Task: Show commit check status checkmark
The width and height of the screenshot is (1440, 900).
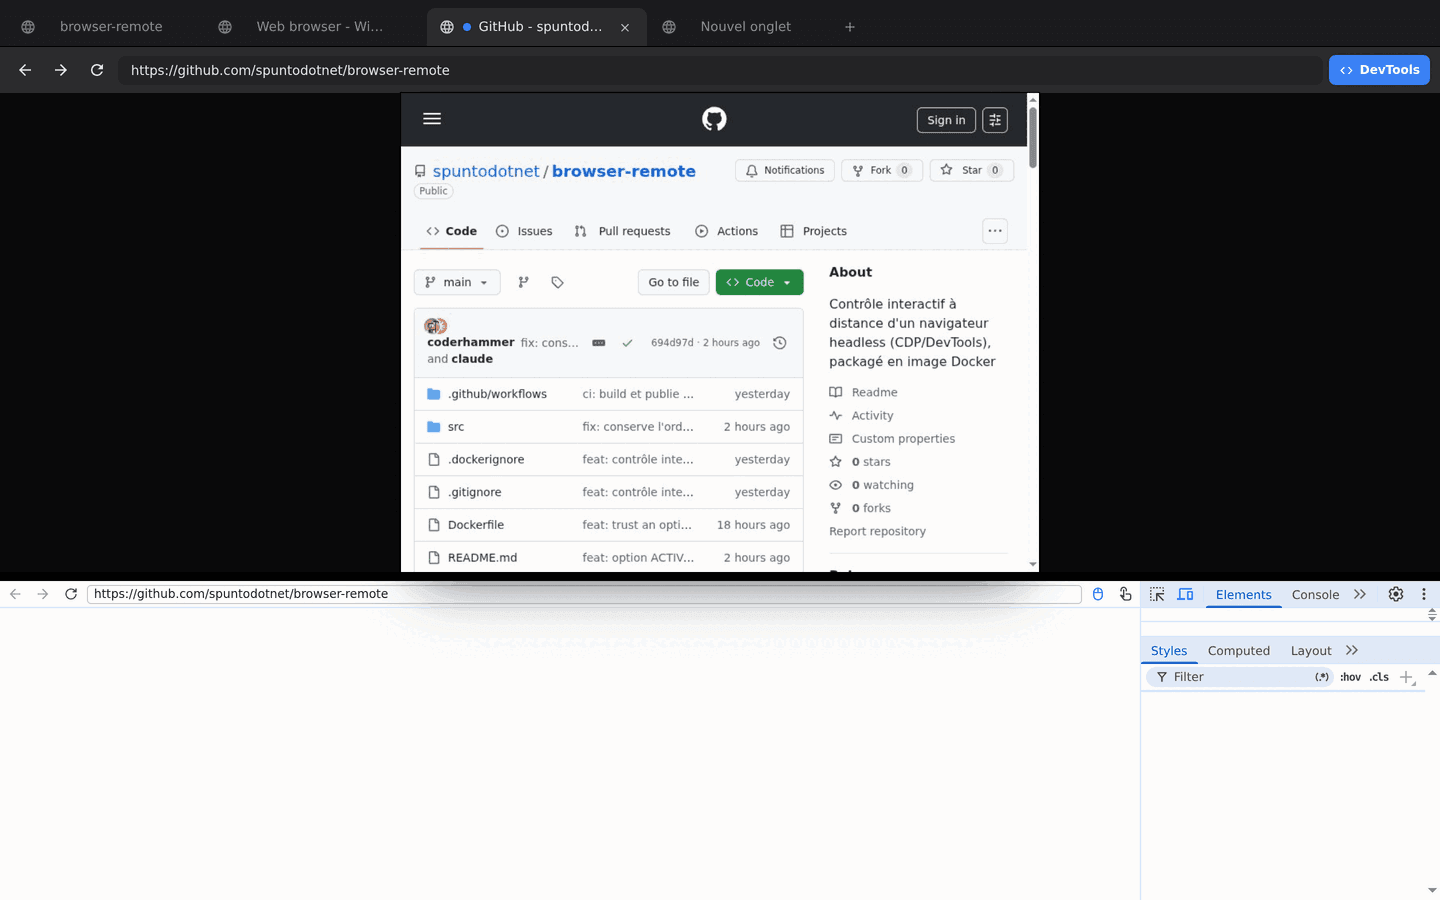Action: (x=627, y=343)
